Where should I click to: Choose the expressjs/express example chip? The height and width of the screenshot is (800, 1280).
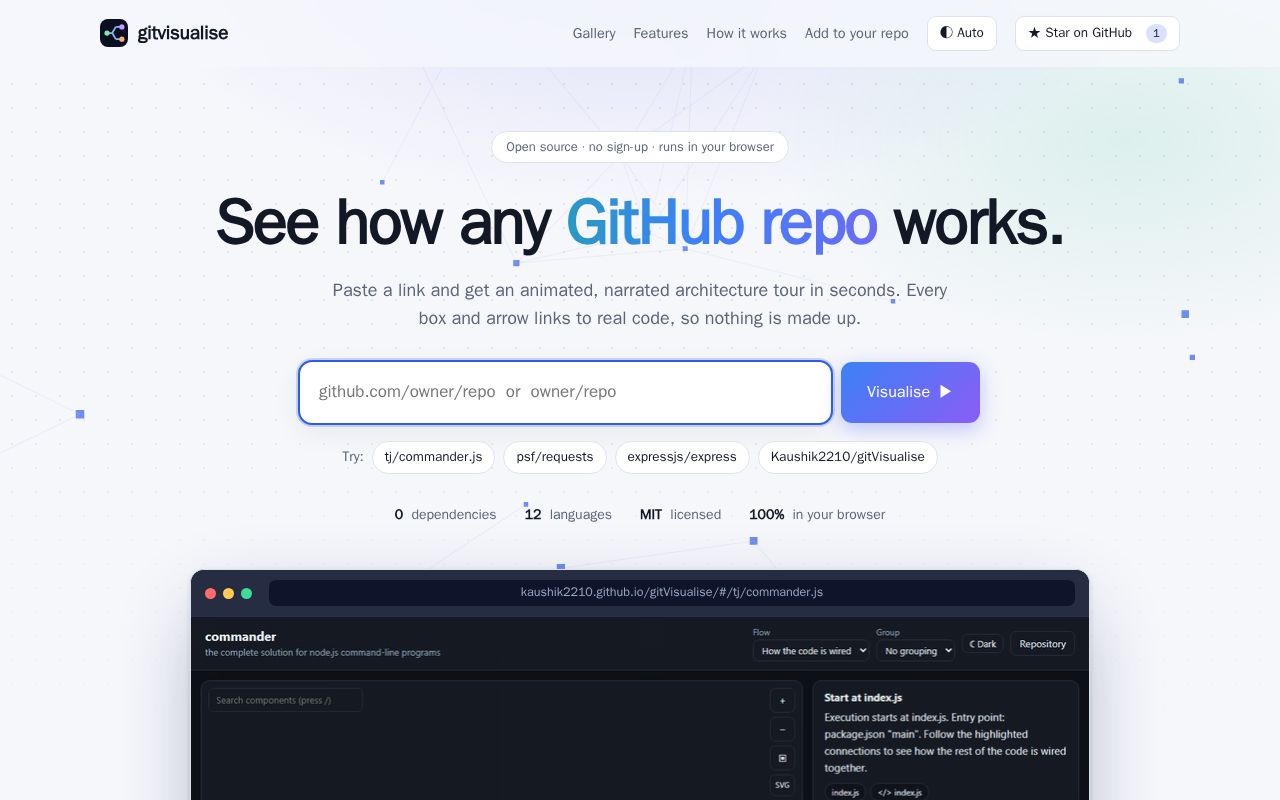[x=682, y=457]
